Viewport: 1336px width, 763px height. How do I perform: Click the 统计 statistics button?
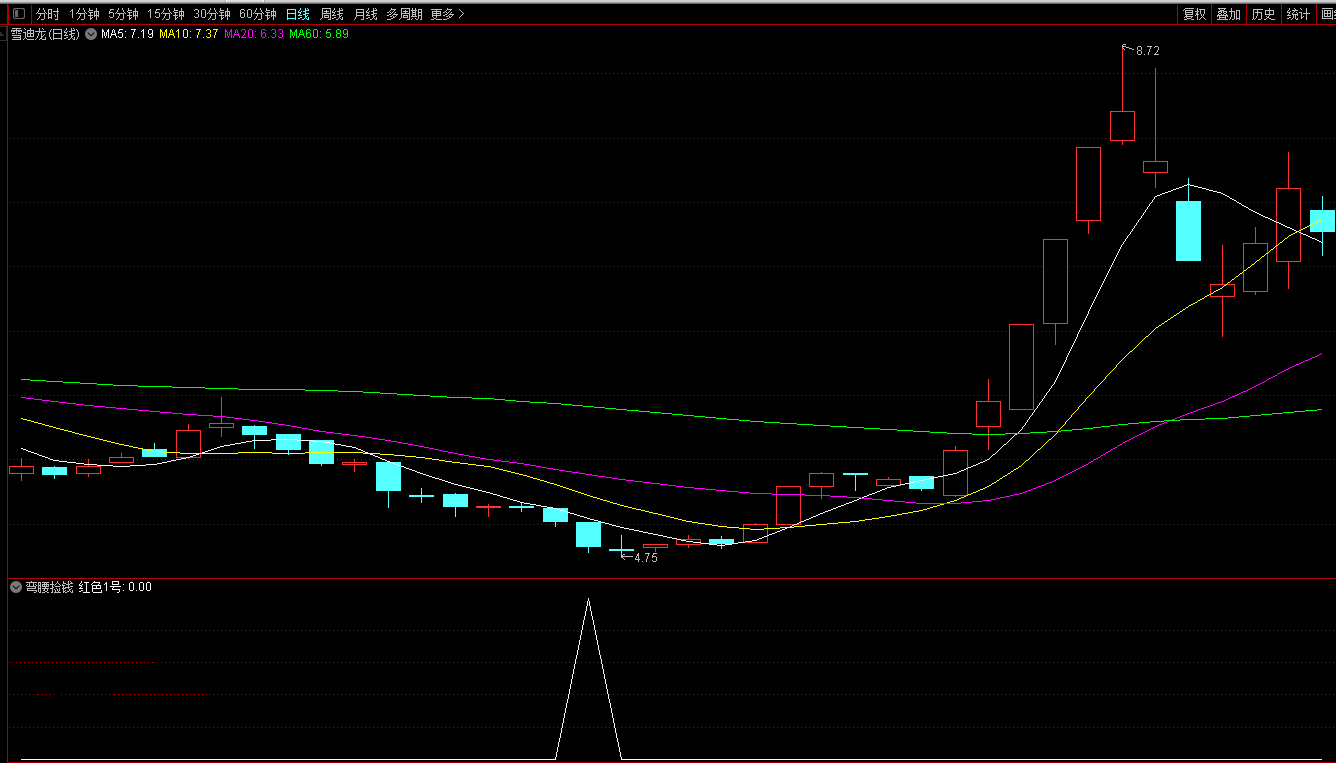[x=1298, y=14]
